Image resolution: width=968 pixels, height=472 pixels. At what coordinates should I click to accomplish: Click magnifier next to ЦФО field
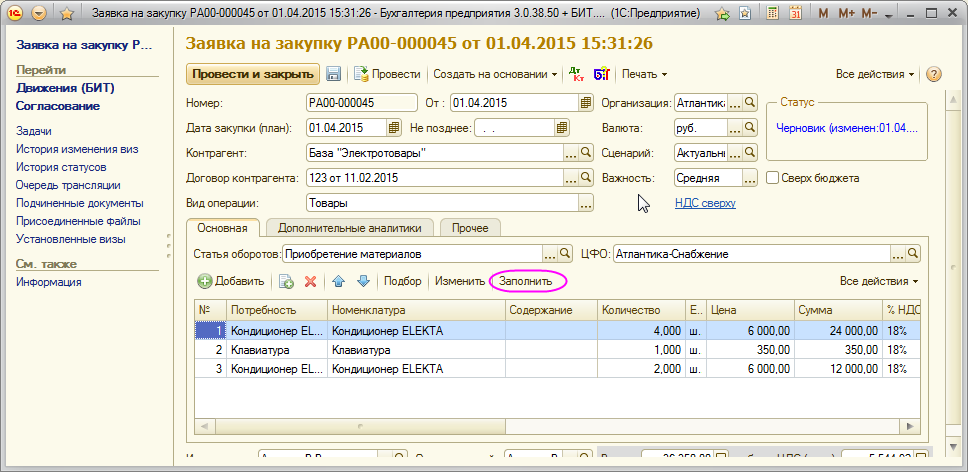click(x=913, y=253)
